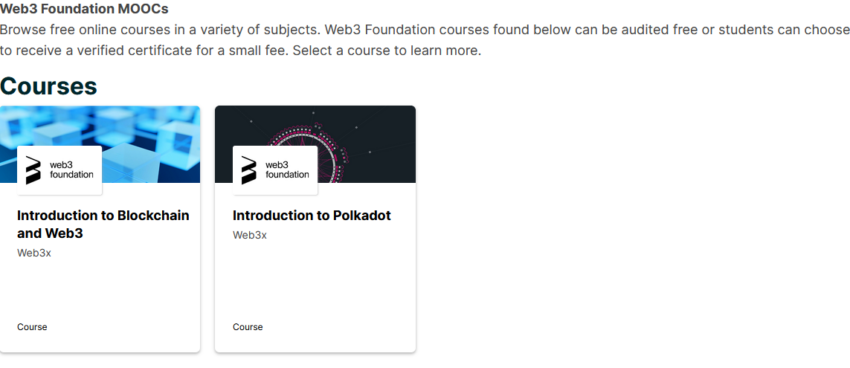The image size is (850, 368).
Task: Open Introduction to Blockchain and Web3 course
Action: pos(103,224)
